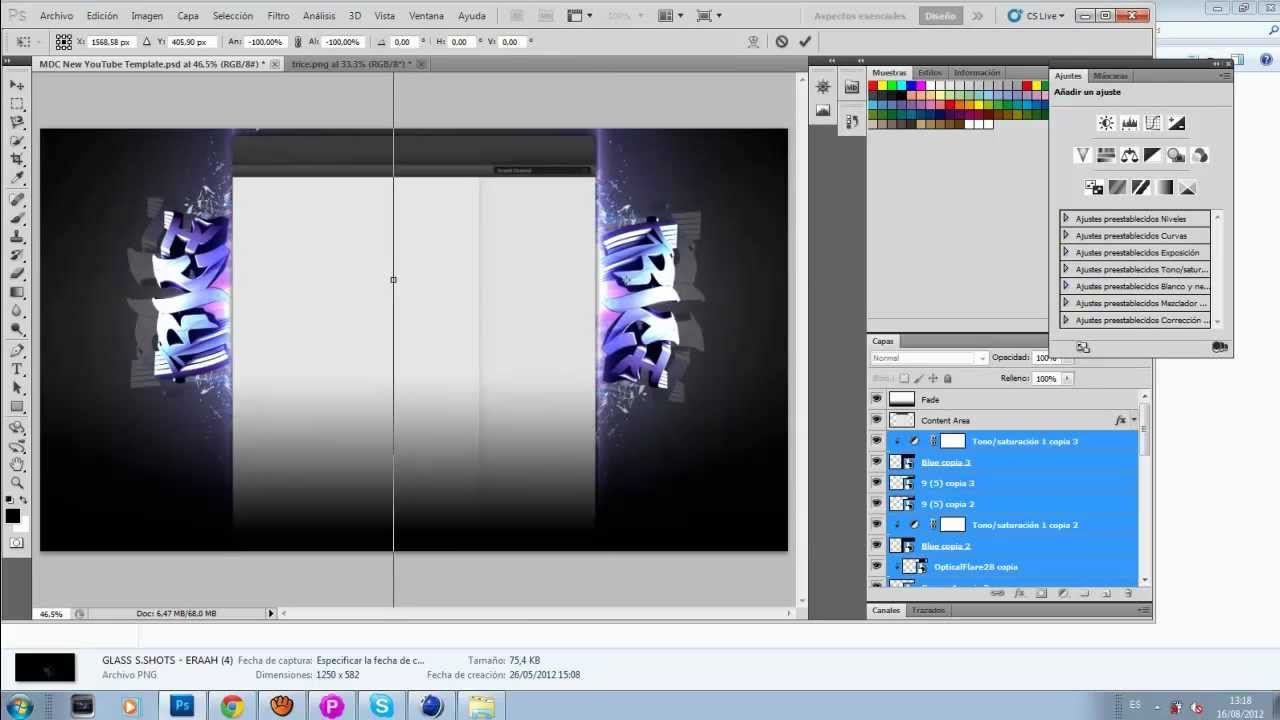Open the Filtro menu
This screenshot has width=1280, height=720.
pos(278,16)
